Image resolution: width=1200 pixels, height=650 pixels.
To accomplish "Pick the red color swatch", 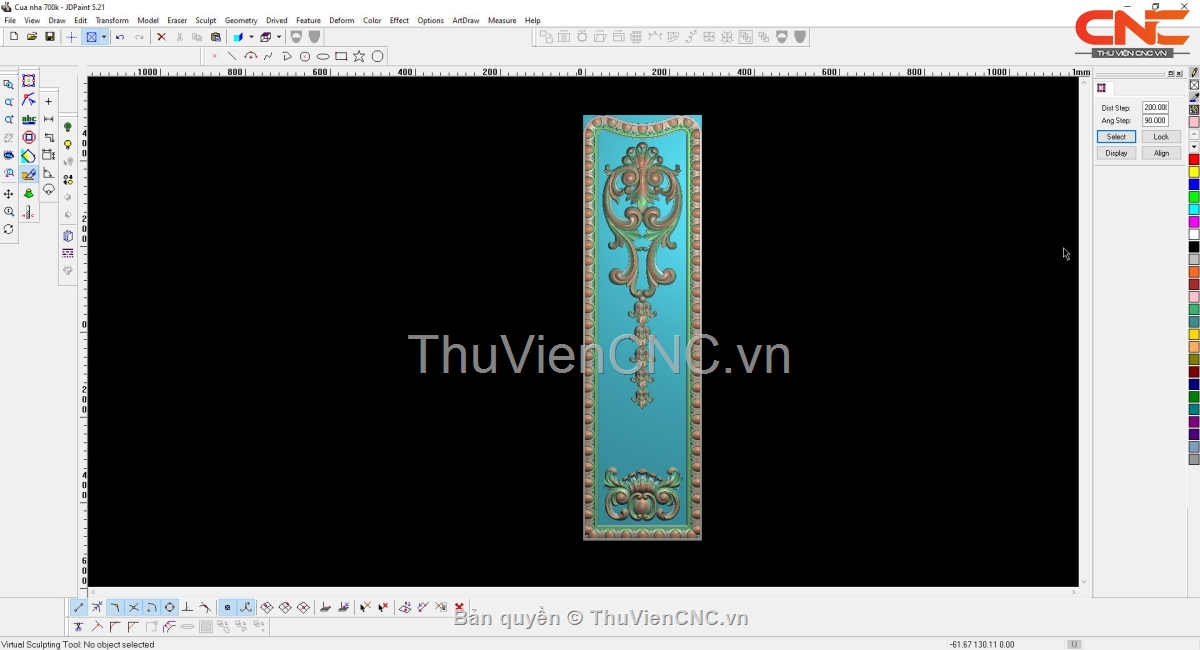I will coord(1194,160).
